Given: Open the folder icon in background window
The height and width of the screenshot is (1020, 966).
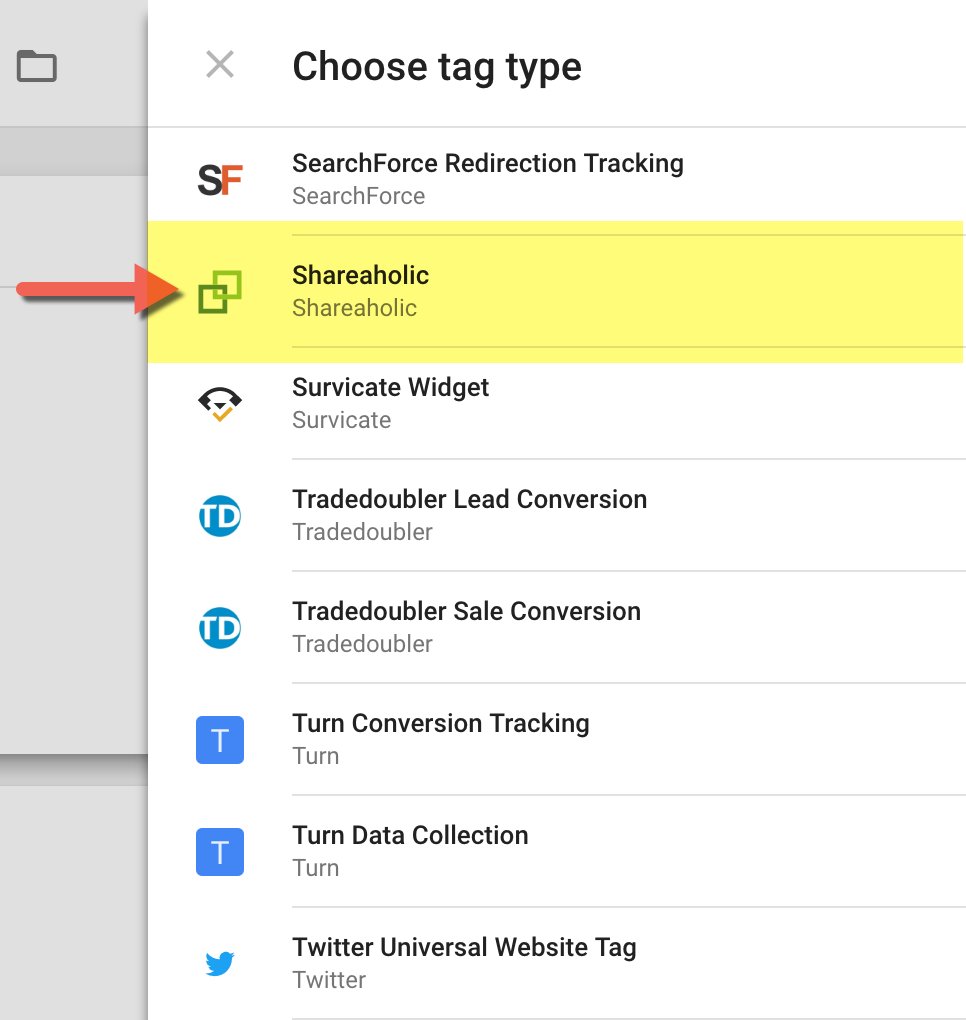Looking at the screenshot, I should (36, 66).
